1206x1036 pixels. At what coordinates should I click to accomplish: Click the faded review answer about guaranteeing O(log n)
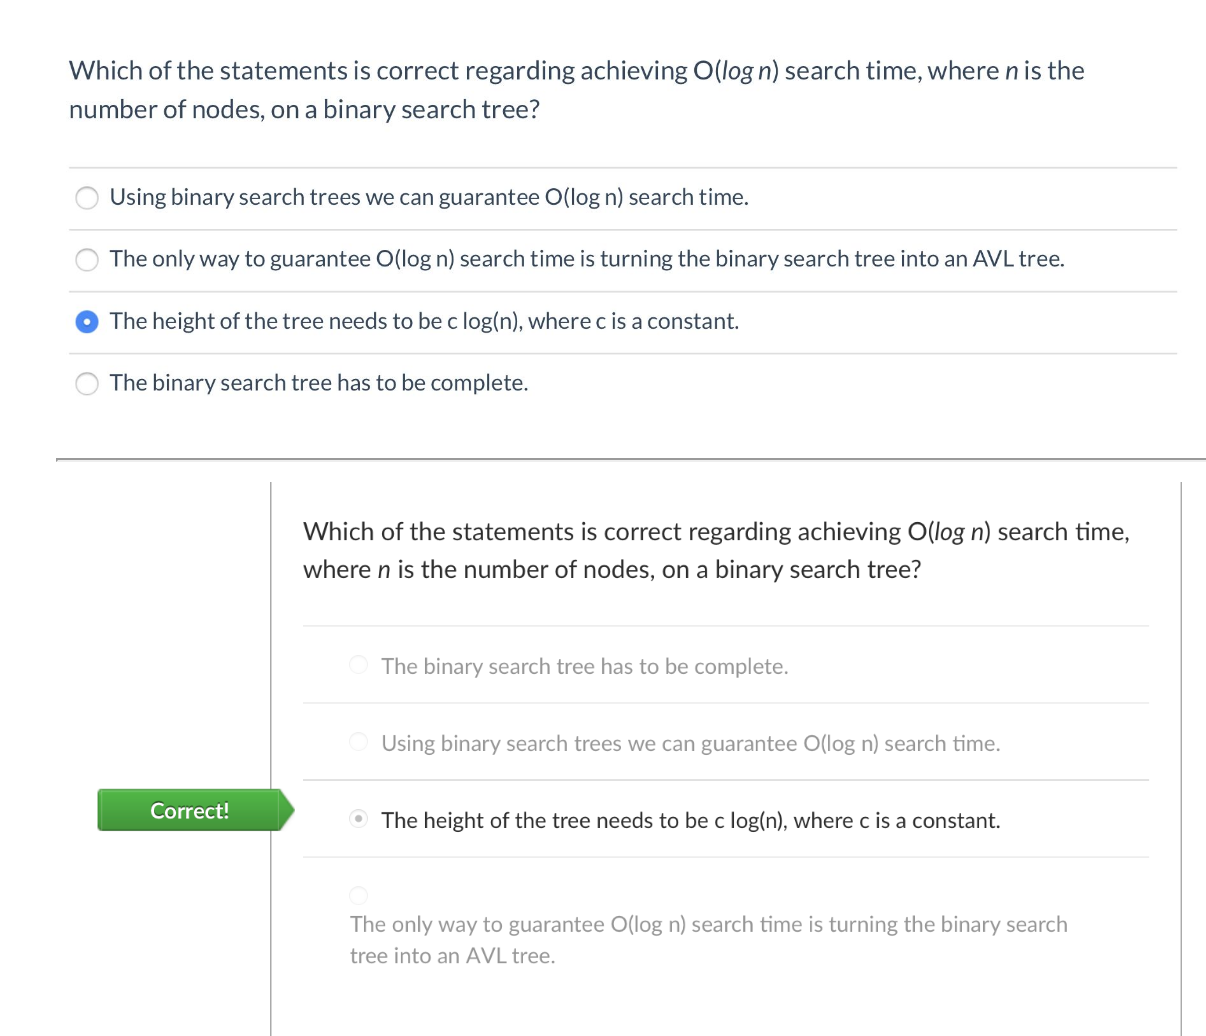(x=691, y=742)
